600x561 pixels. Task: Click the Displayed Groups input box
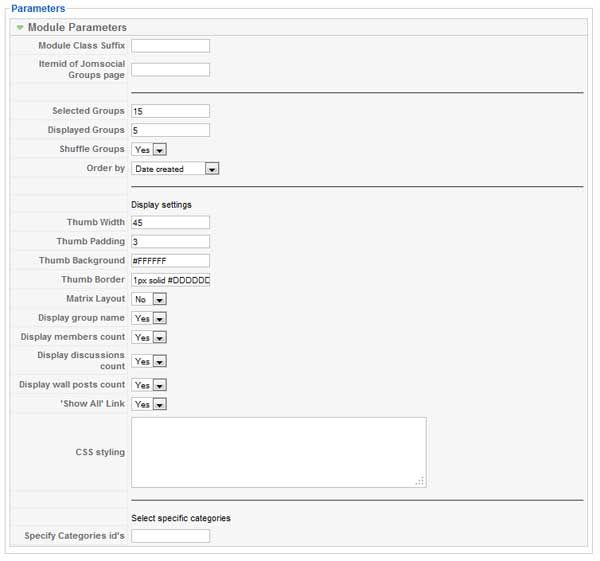pos(170,130)
